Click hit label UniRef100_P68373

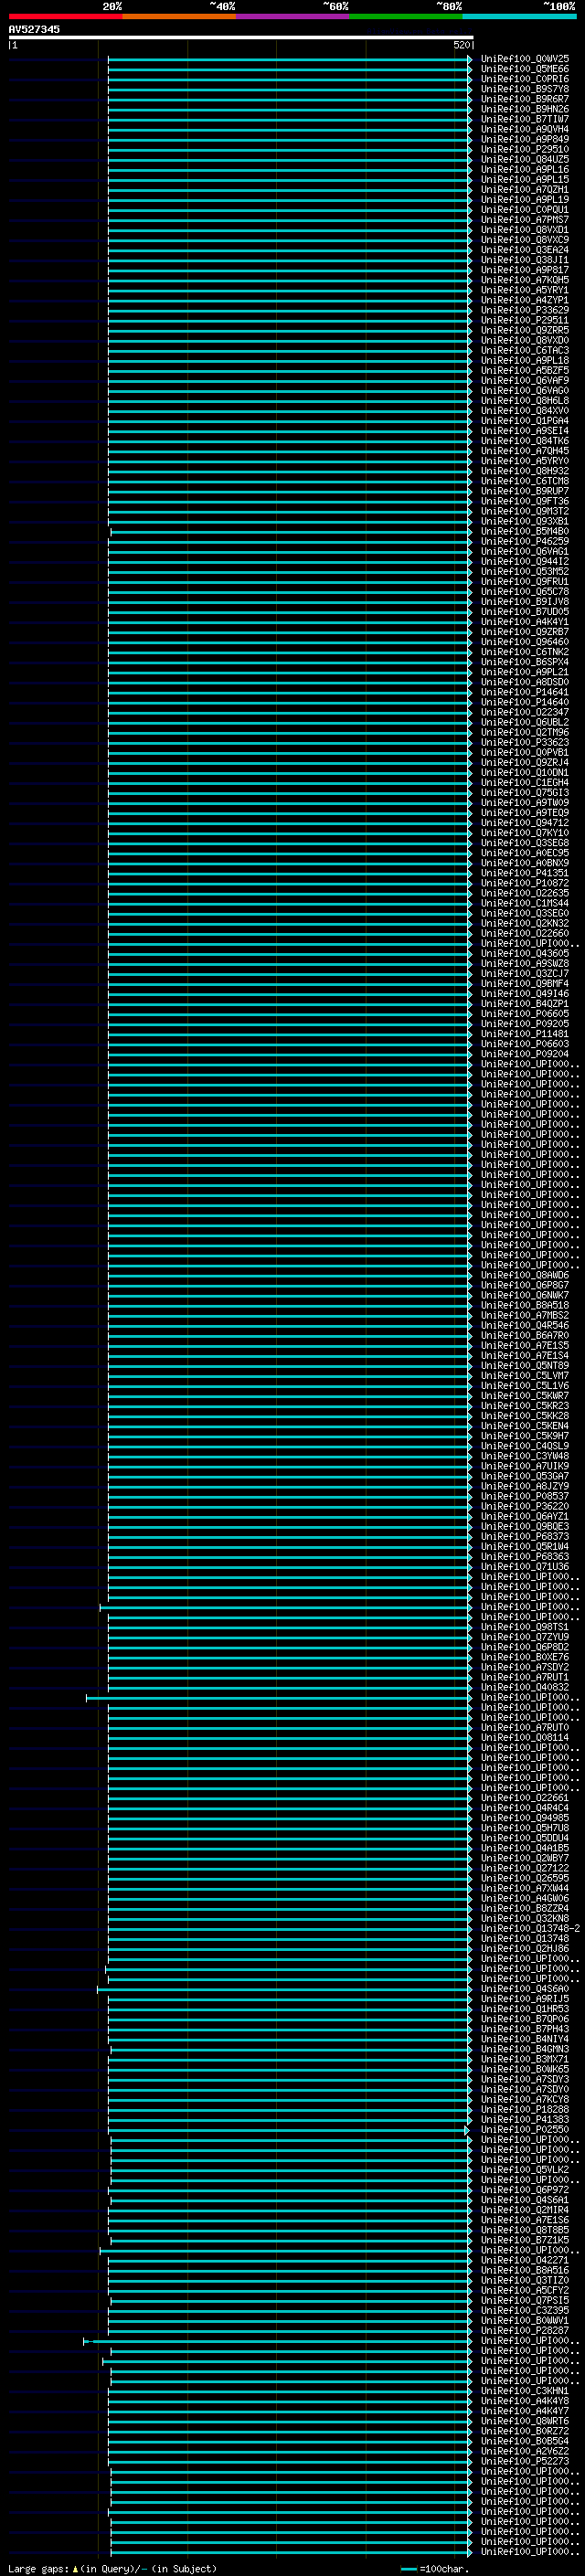tap(525, 1536)
